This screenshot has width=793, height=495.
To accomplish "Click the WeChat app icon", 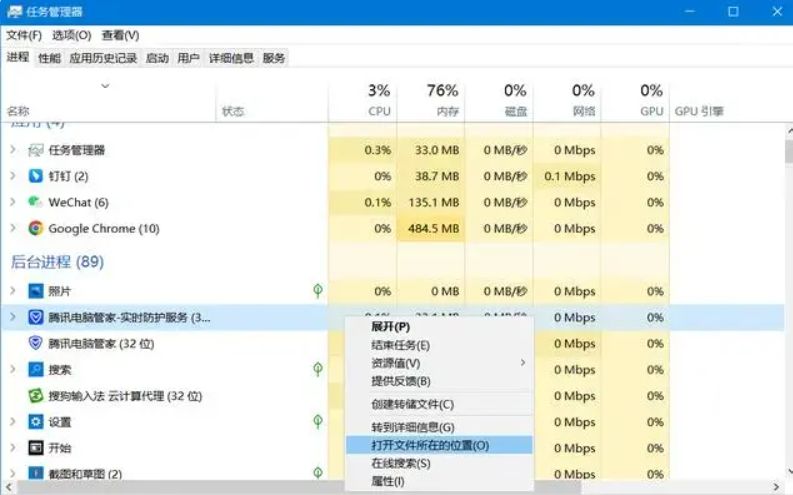I will [35, 202].
